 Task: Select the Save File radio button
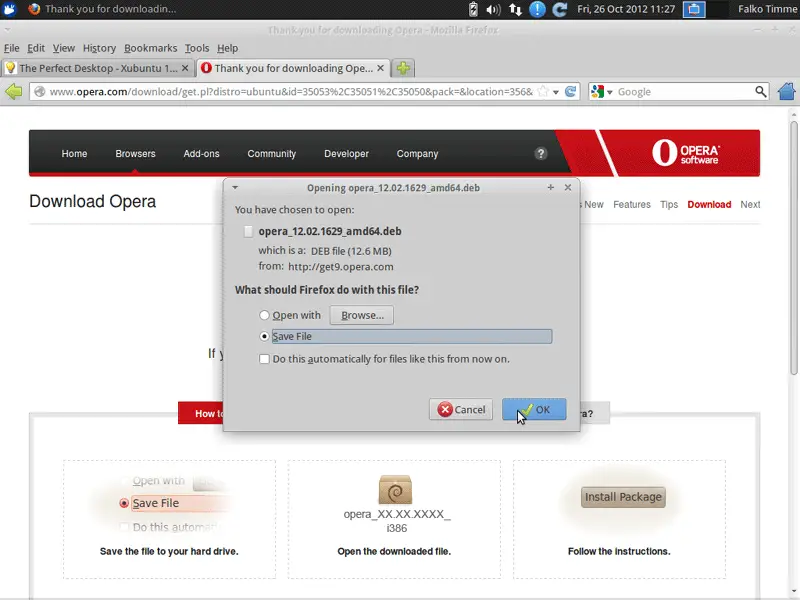264,336
